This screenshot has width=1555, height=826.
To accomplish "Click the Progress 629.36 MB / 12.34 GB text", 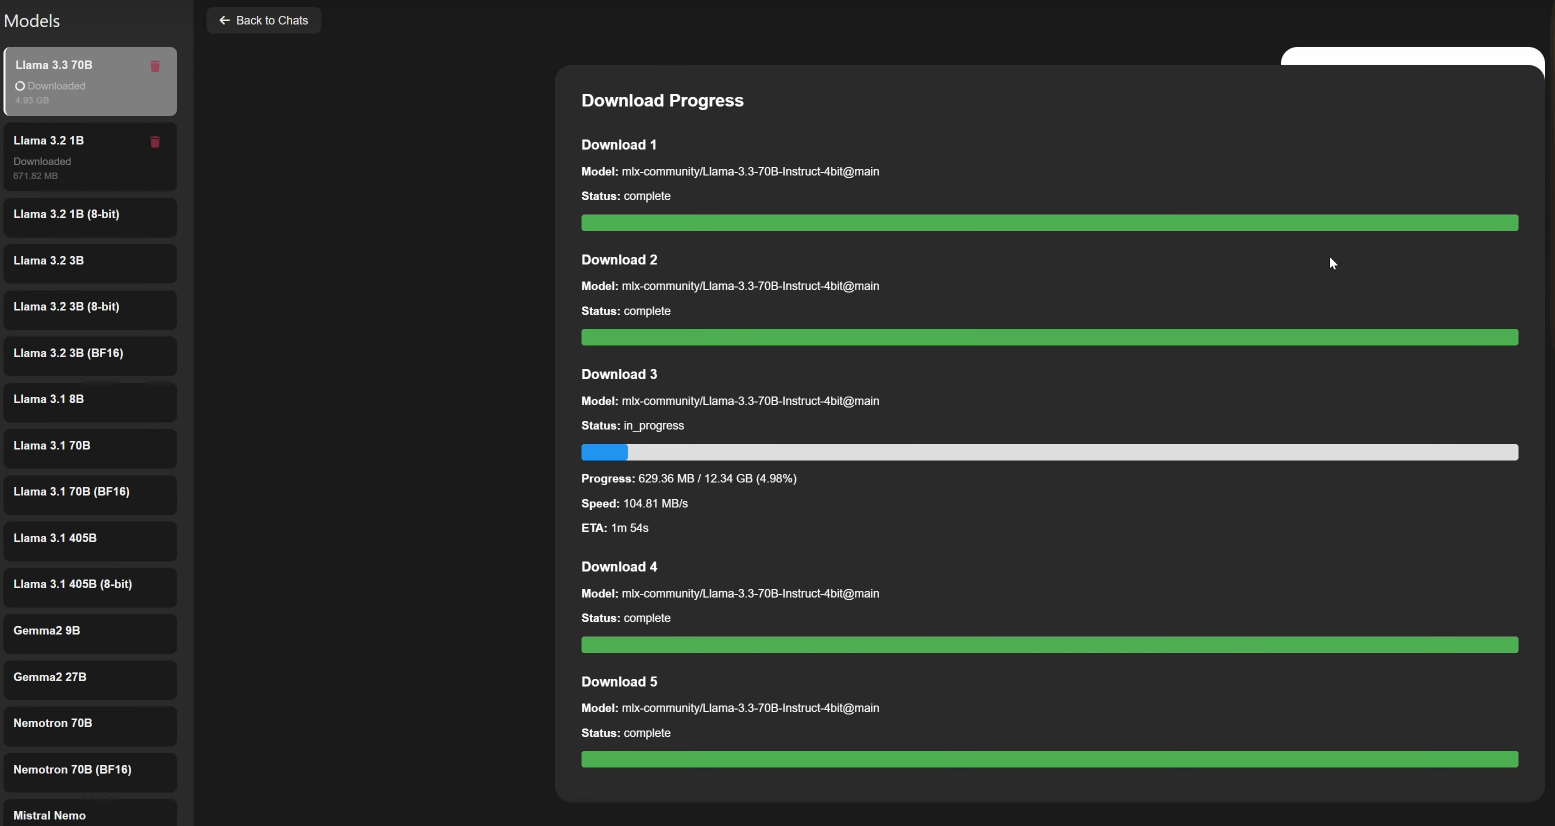I will (x=689, y=479).
